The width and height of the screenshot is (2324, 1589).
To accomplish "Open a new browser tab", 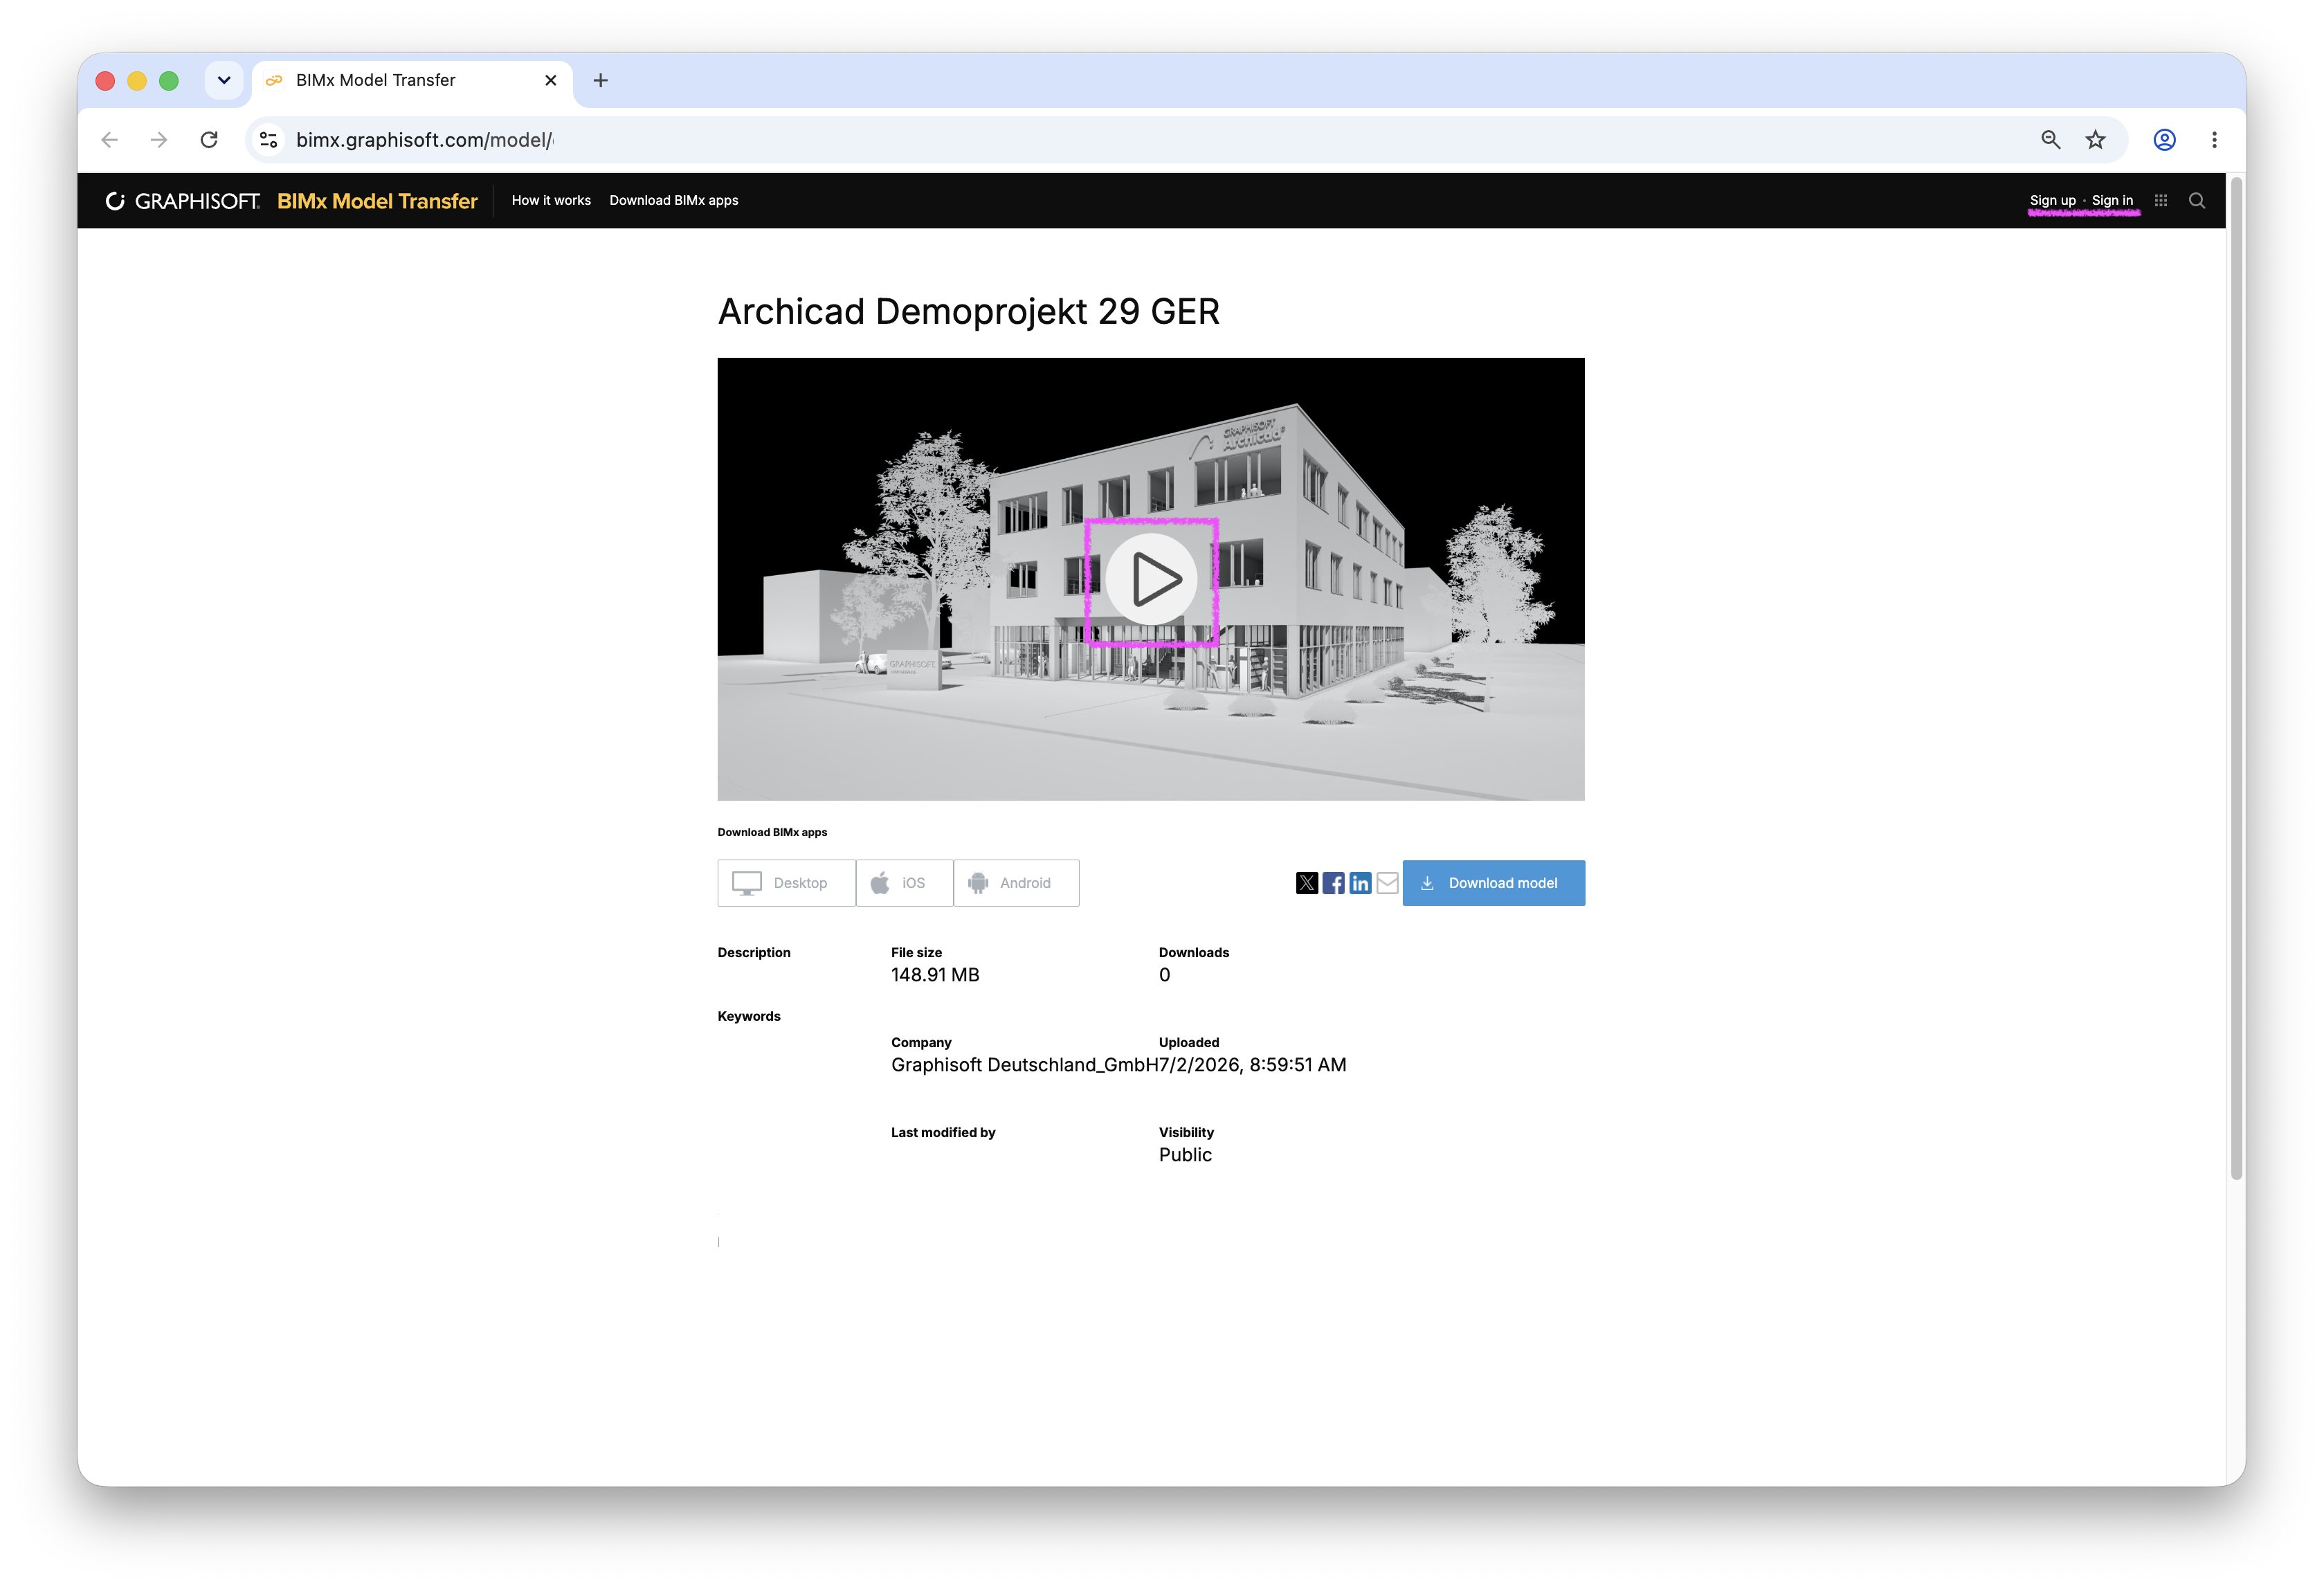I will [x=600, y=80].
